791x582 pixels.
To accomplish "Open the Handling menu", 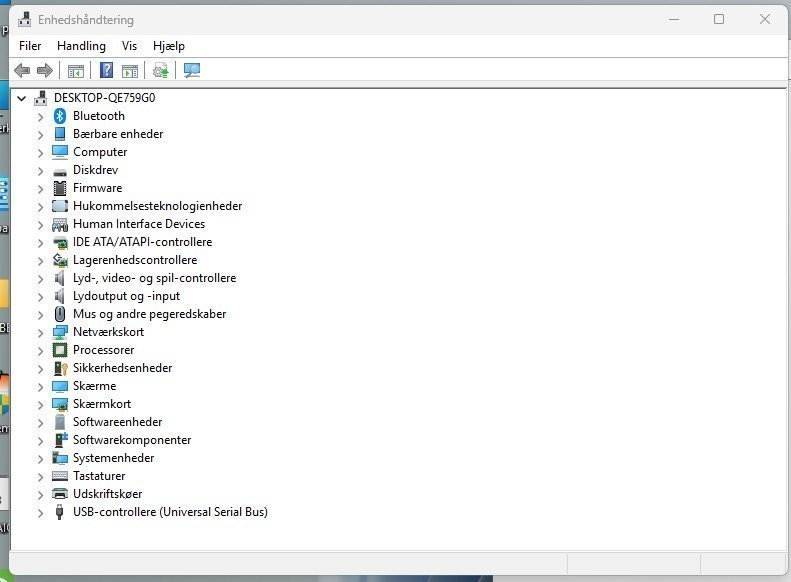I will click(81, 46).
